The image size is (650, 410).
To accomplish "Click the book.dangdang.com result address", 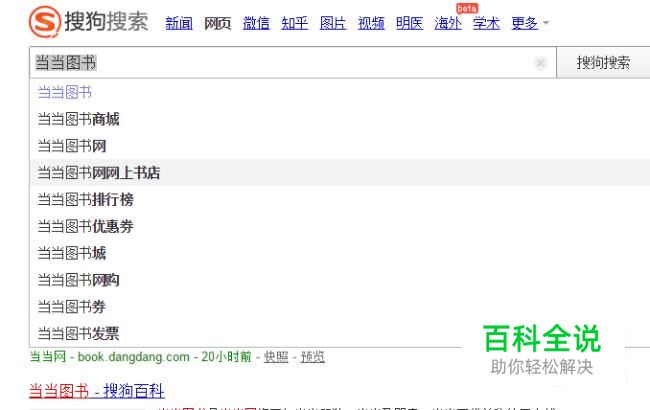I will point(133,357).
